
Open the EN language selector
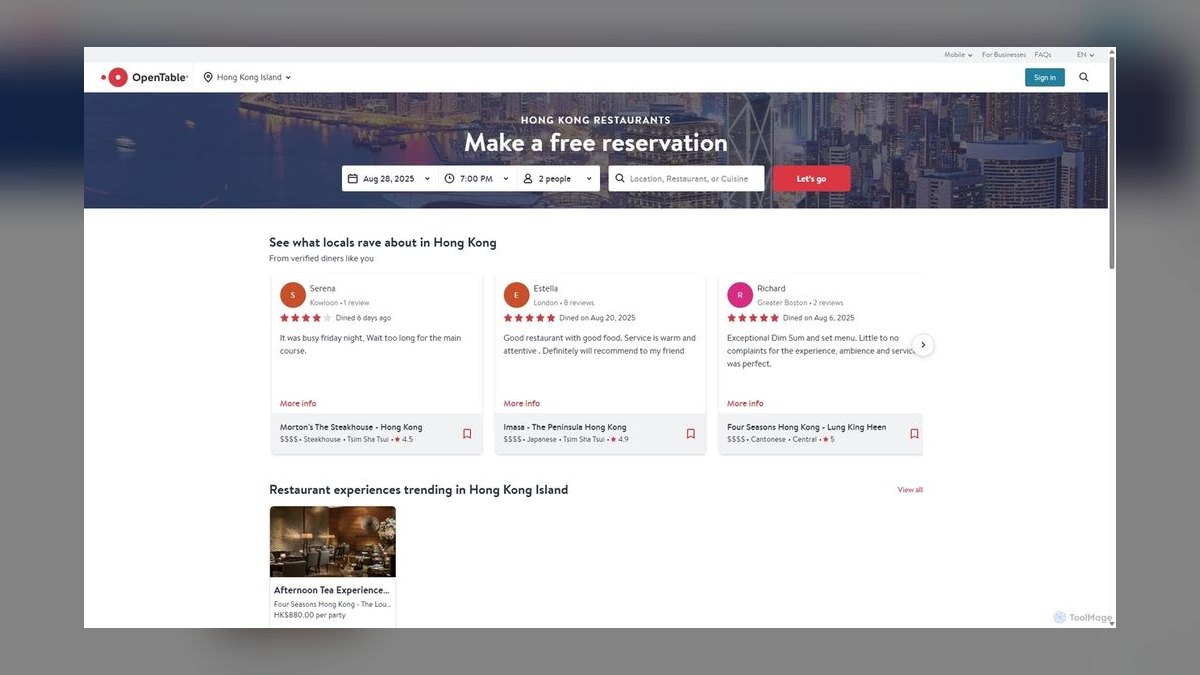[x=1085, y=55]
